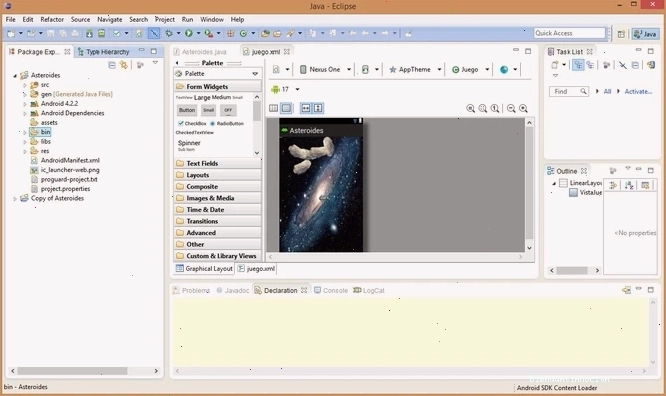666x396 pixels.
Task: Toggle Link with Editor in Package Explorer
Action: (x=124, y=65)
